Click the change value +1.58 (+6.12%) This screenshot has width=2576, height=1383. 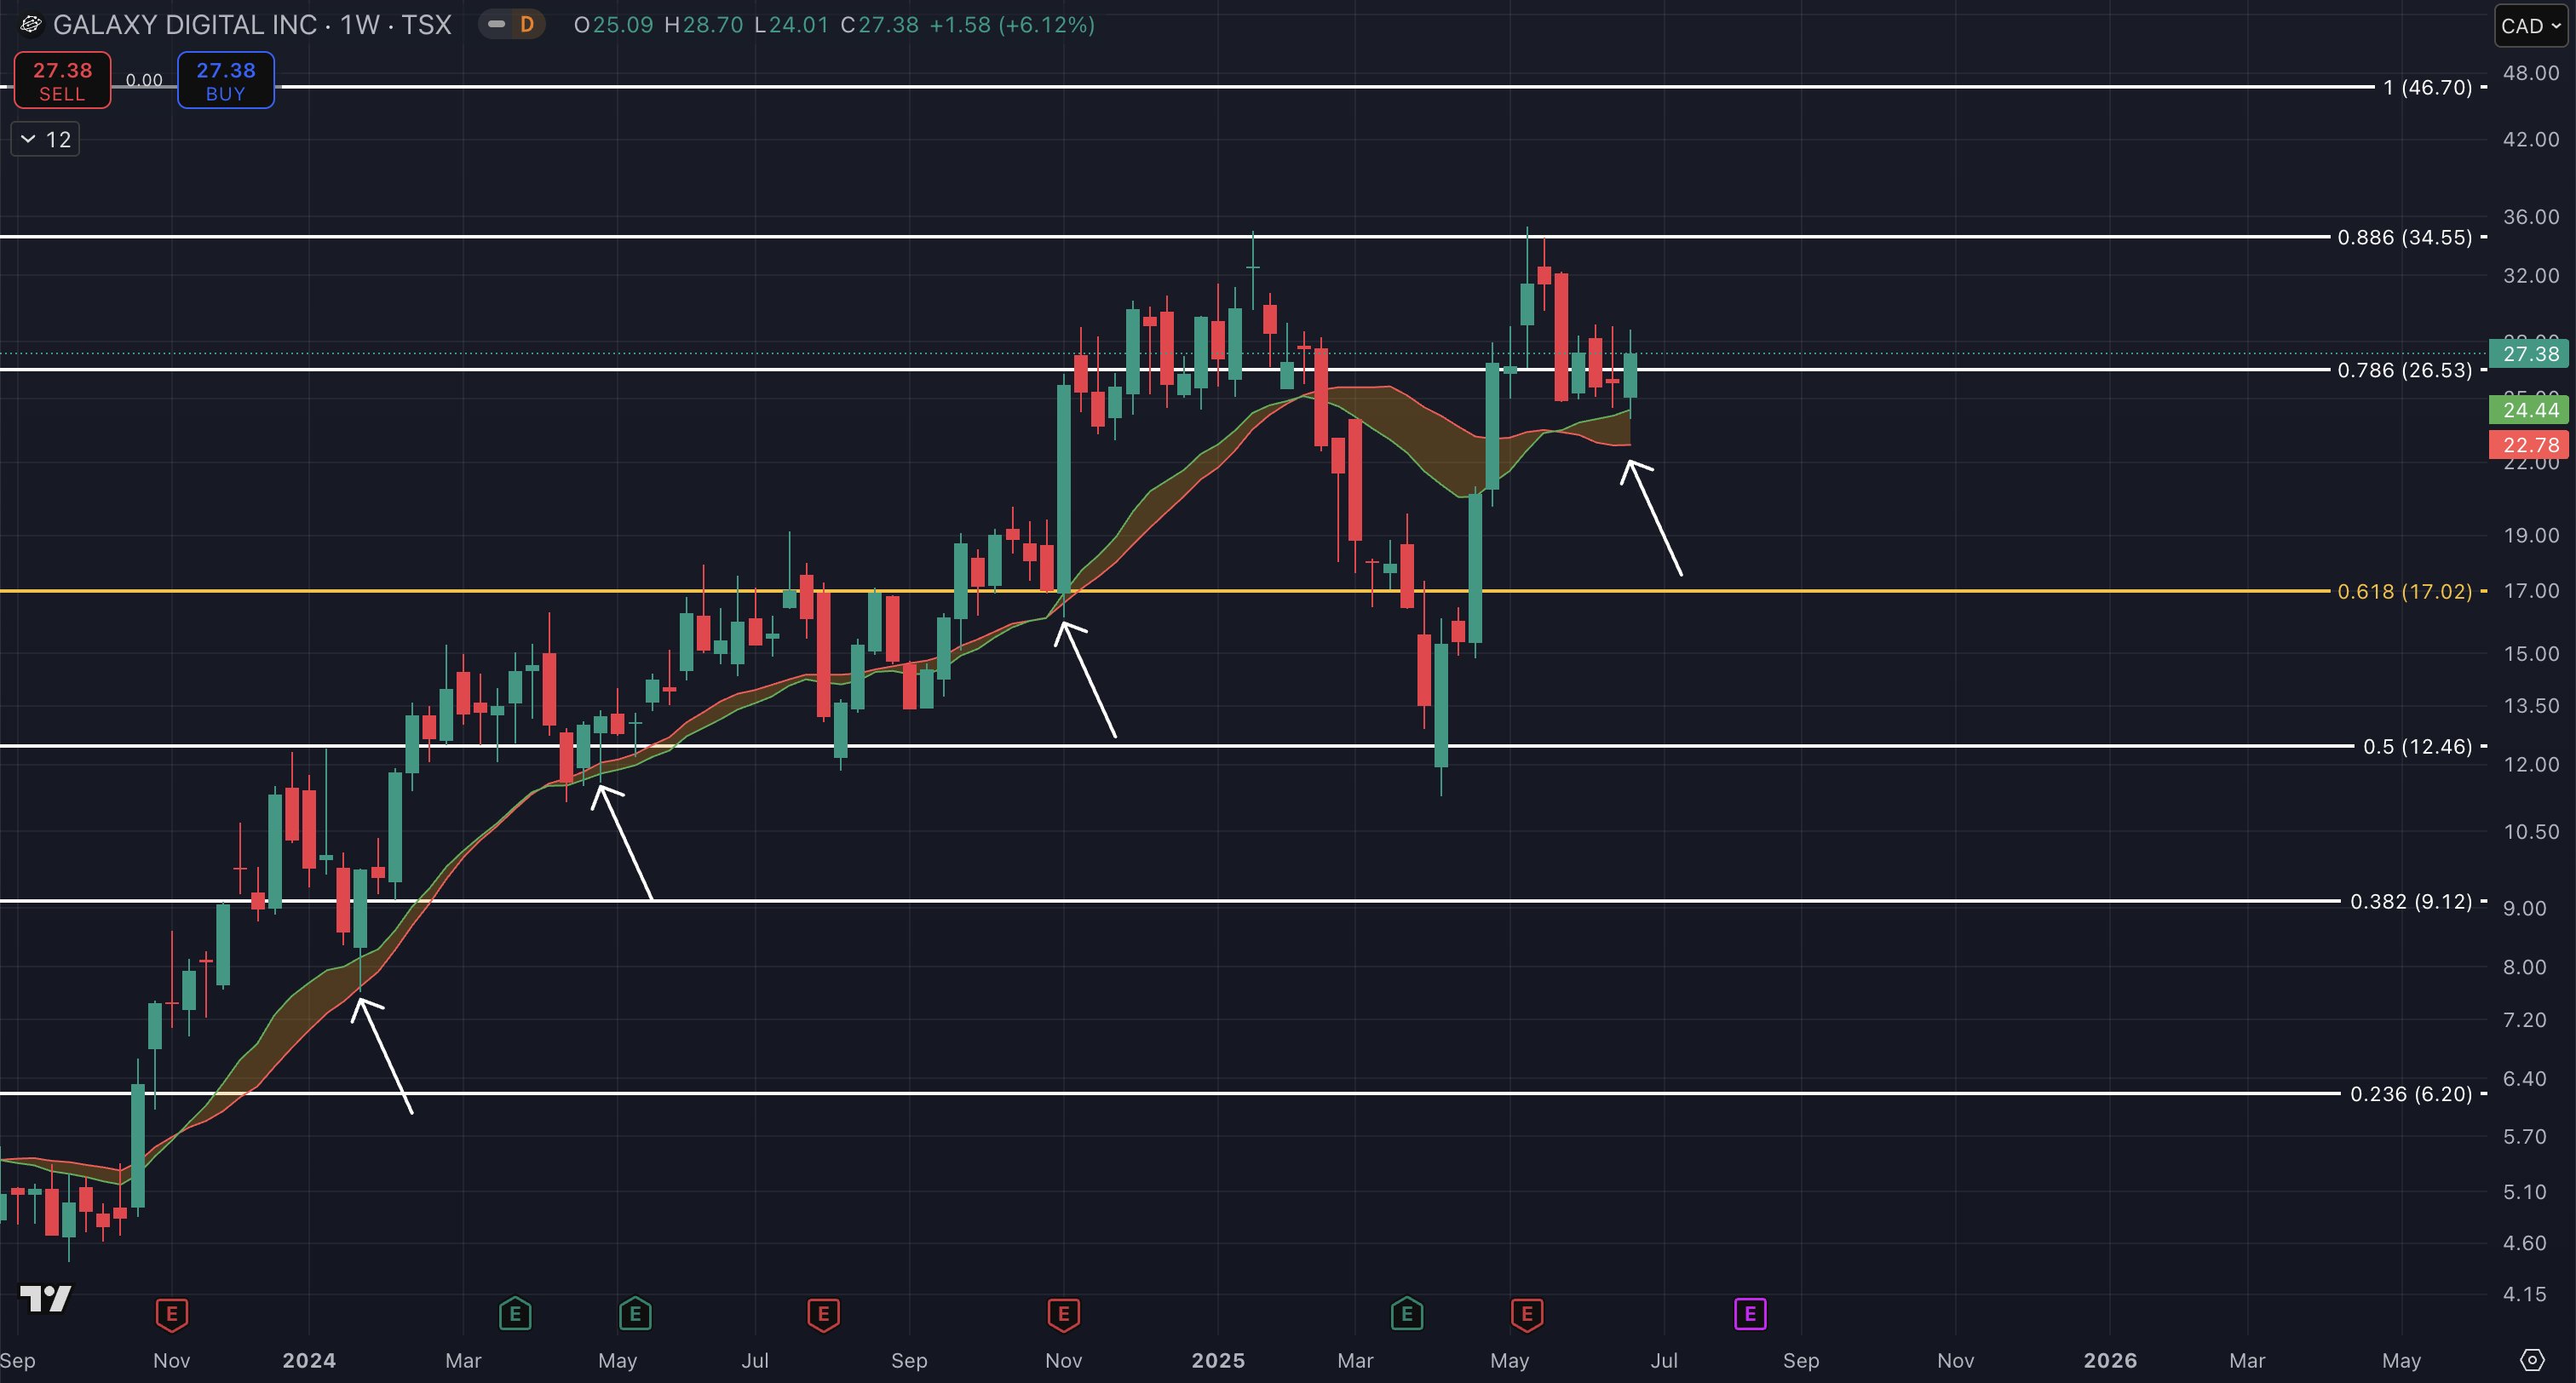pos(1012,25)
